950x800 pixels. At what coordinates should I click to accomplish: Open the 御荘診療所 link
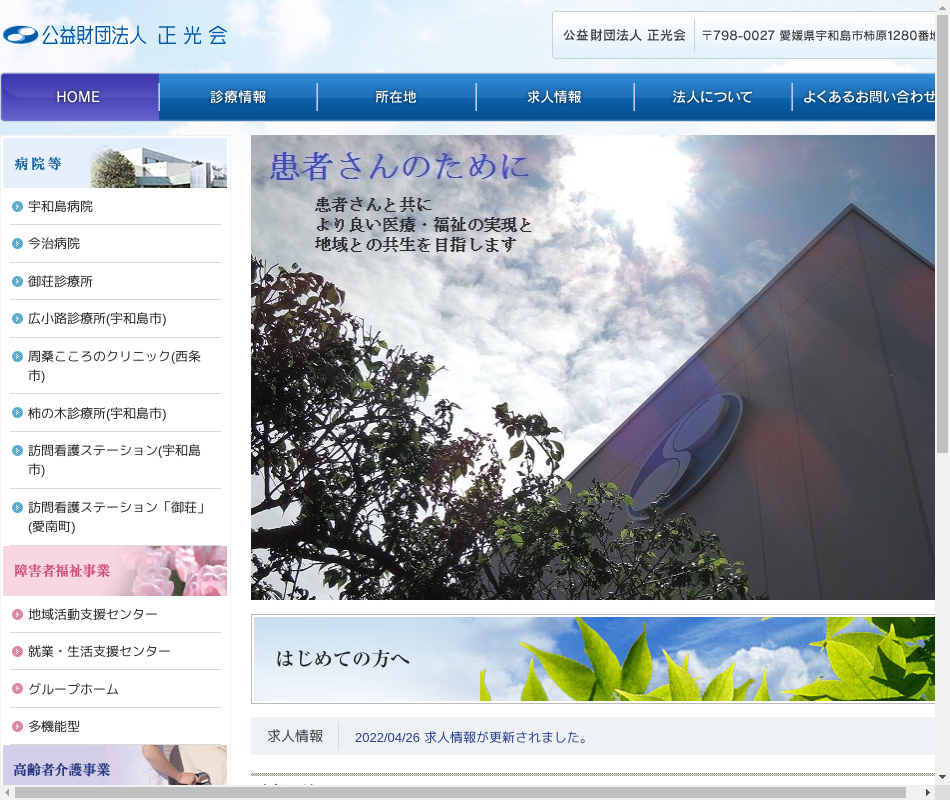click(x=60, y=282)
